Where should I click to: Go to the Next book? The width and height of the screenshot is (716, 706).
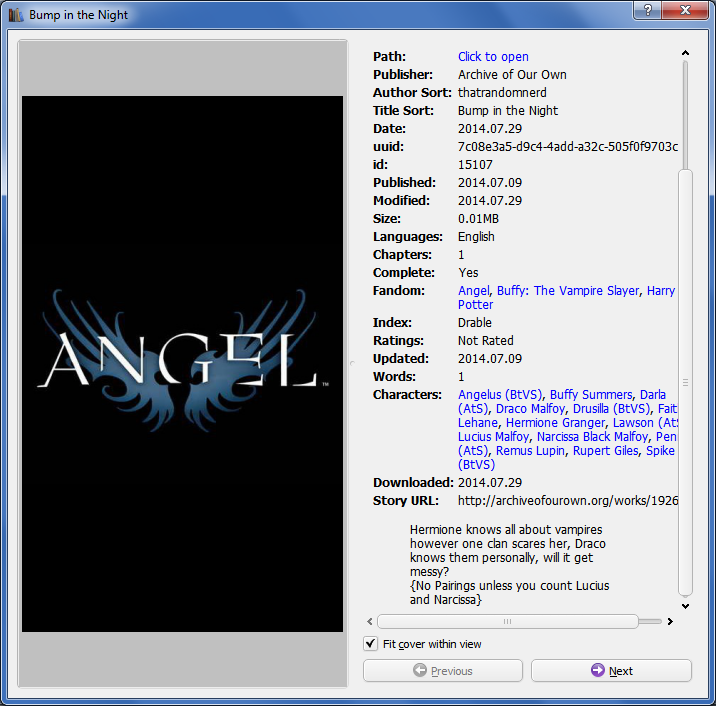tap(611, 670)
